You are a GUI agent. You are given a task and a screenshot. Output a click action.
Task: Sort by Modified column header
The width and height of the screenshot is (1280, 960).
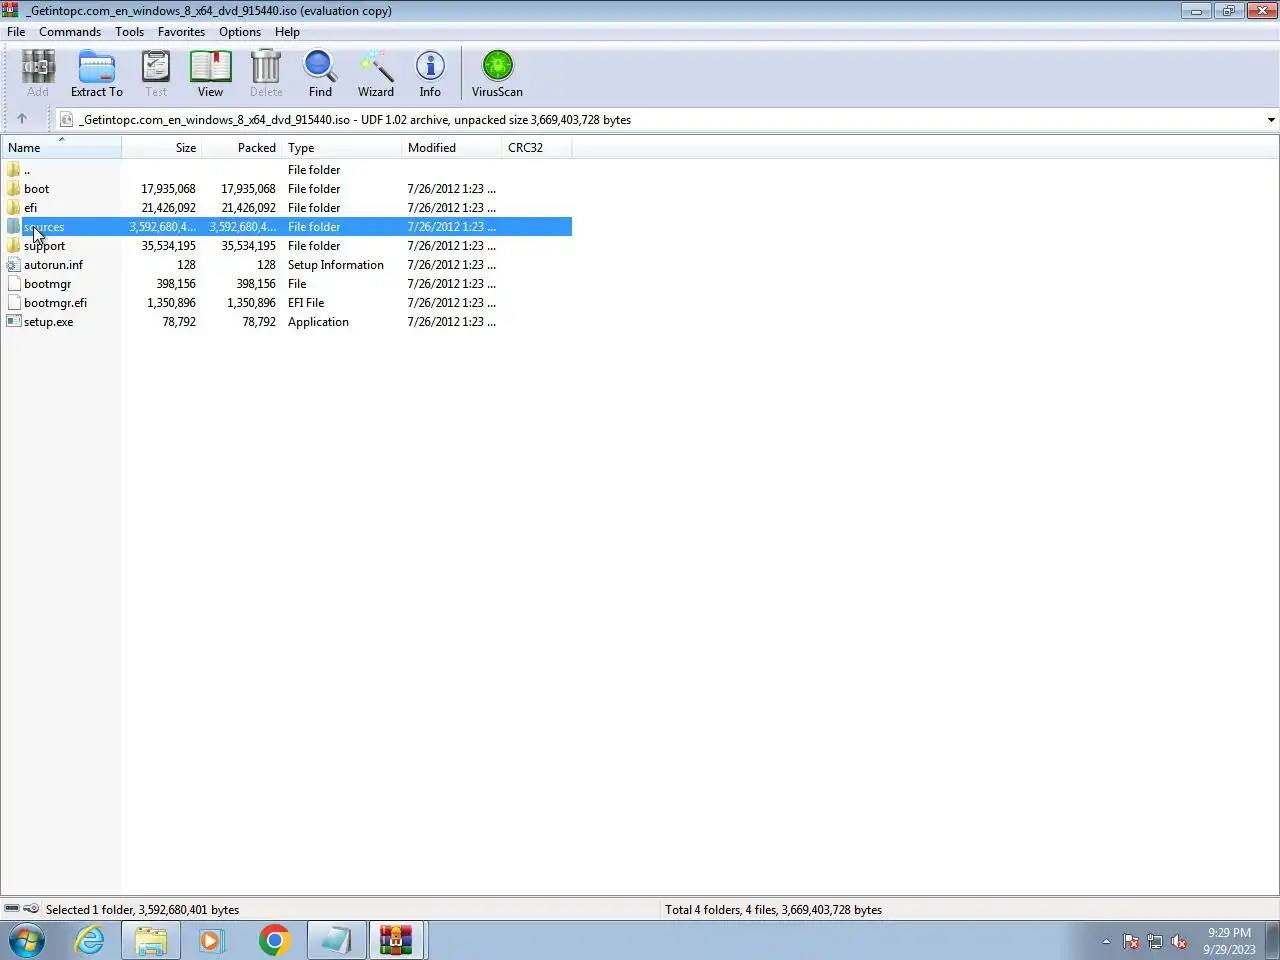coord(452,147)
